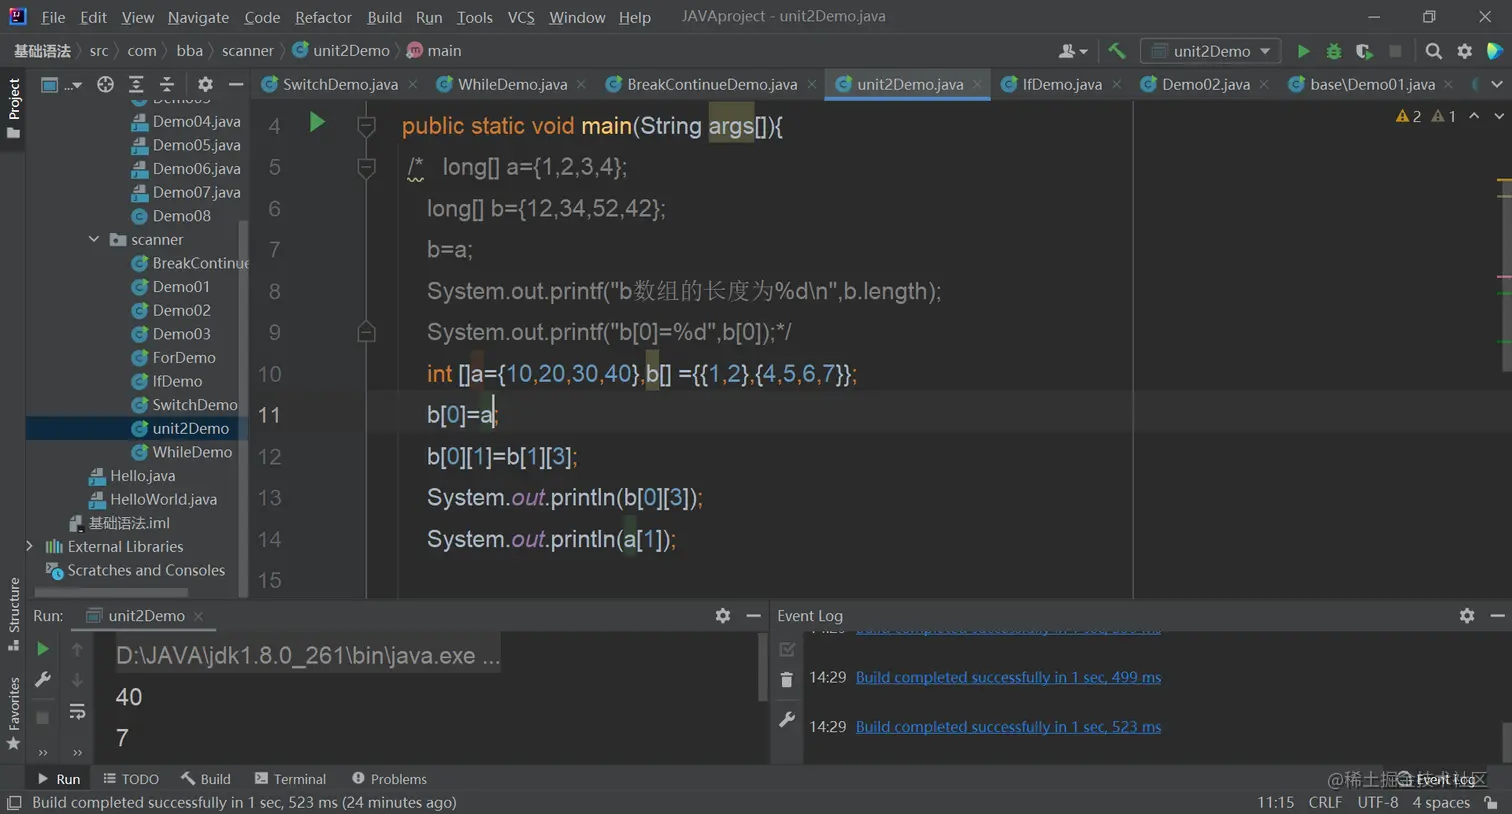Mark all Event Log notifications as read
Viewport: 1512px width, 814px height.
point(787,649)
